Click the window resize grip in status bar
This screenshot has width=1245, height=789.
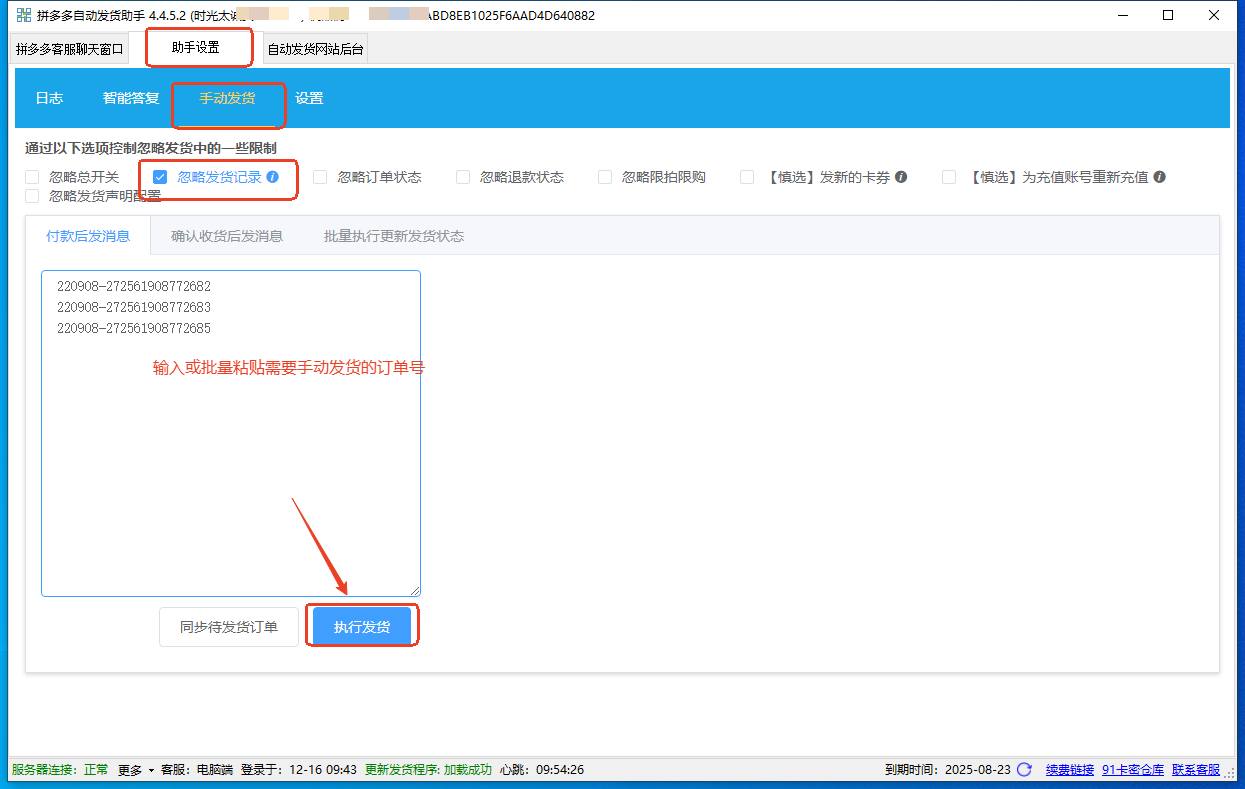pos(1231,775)
